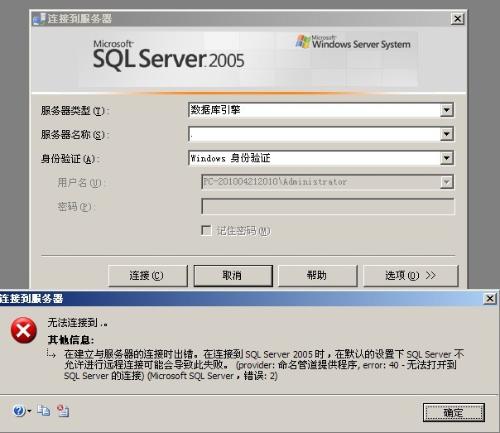Click the help question mark icon
The height and width of the screenshot is (433, 500).
click(x=19, y=411)
